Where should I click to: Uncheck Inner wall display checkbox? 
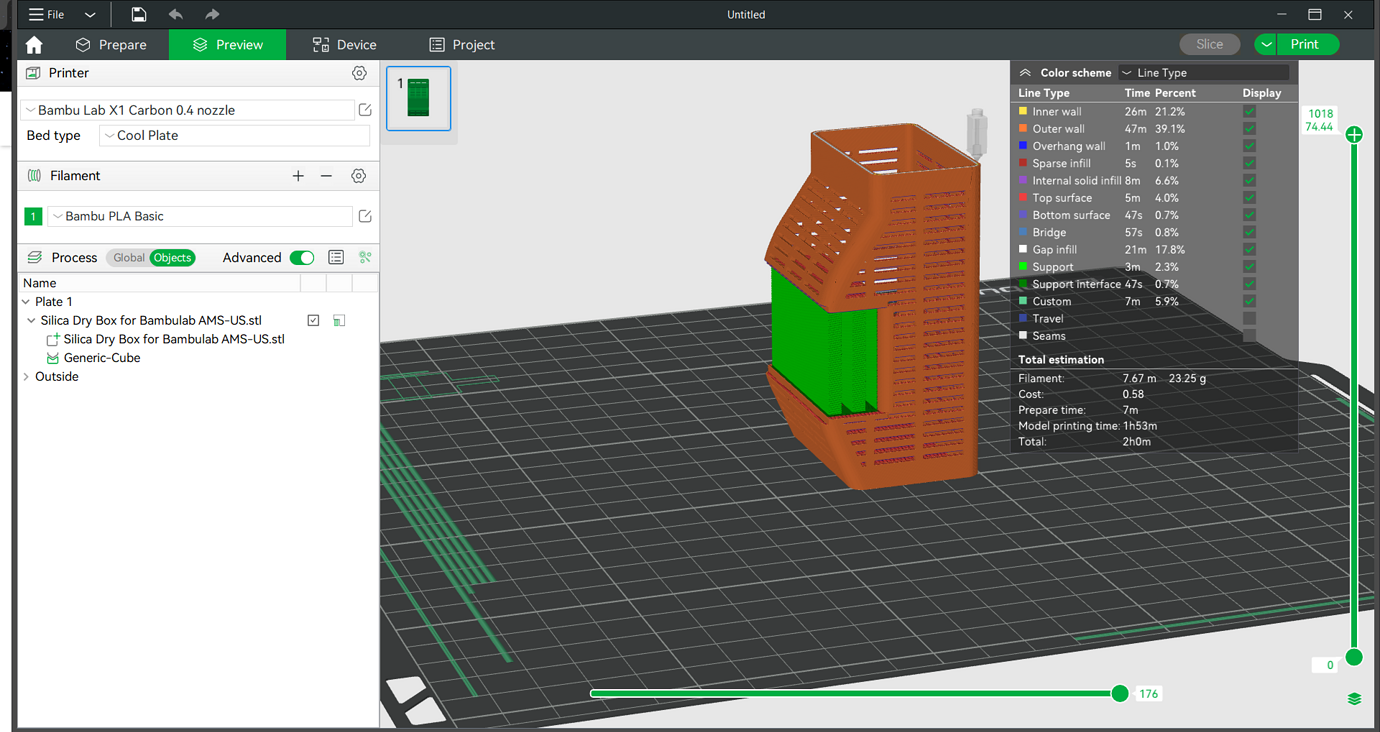pos(1249,111)
